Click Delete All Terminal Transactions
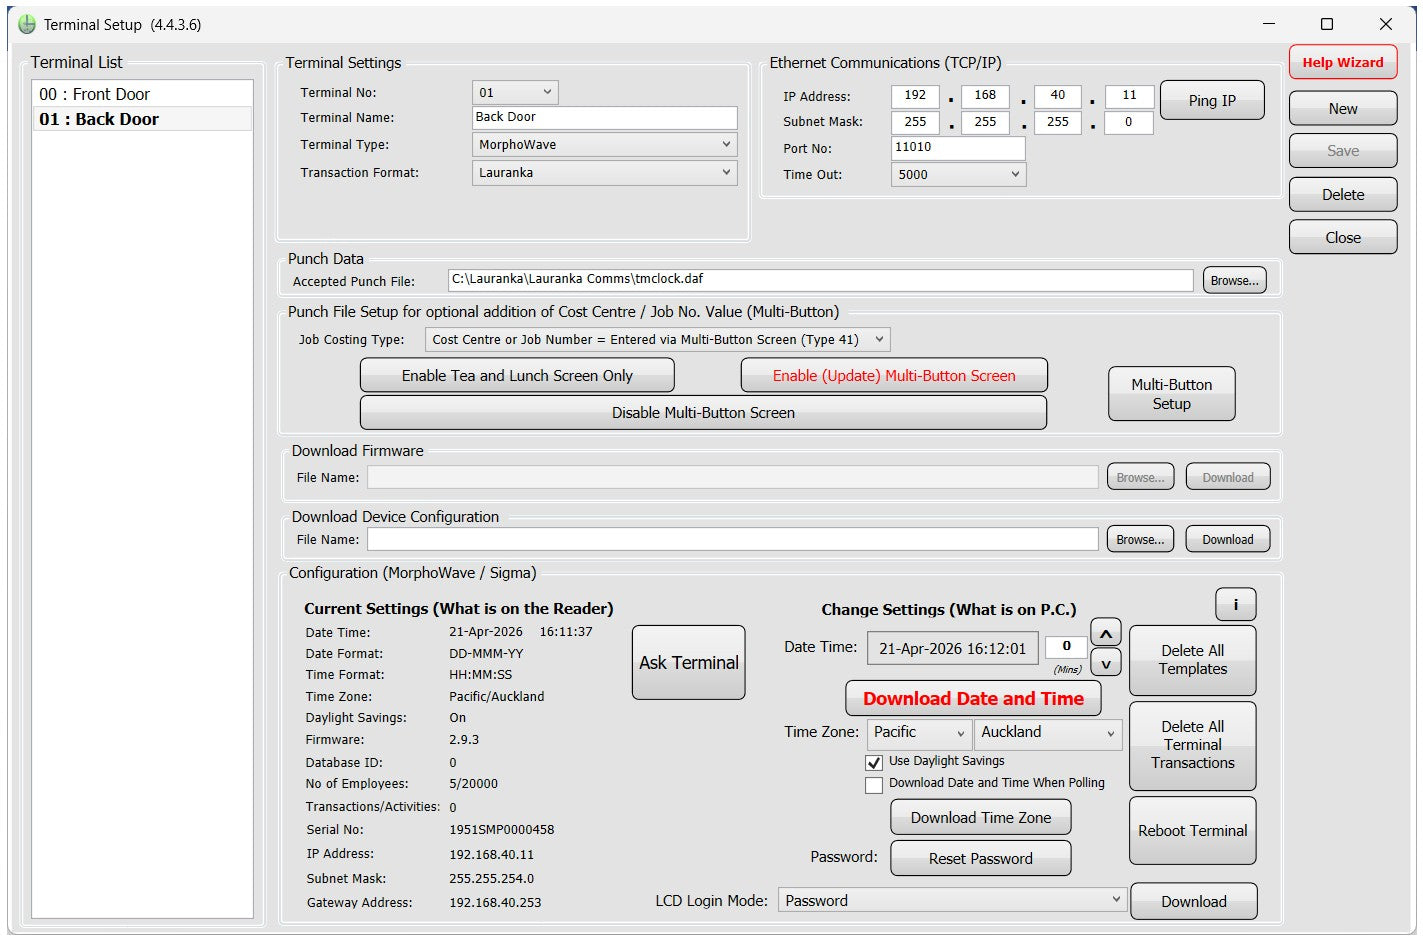Screen dimensions: 1423x941 click(1193, 745)
